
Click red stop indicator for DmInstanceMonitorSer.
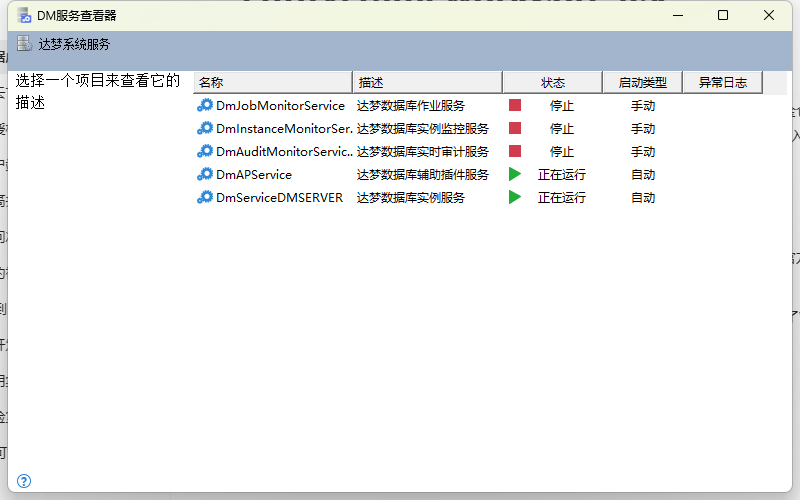pos(515,128)
